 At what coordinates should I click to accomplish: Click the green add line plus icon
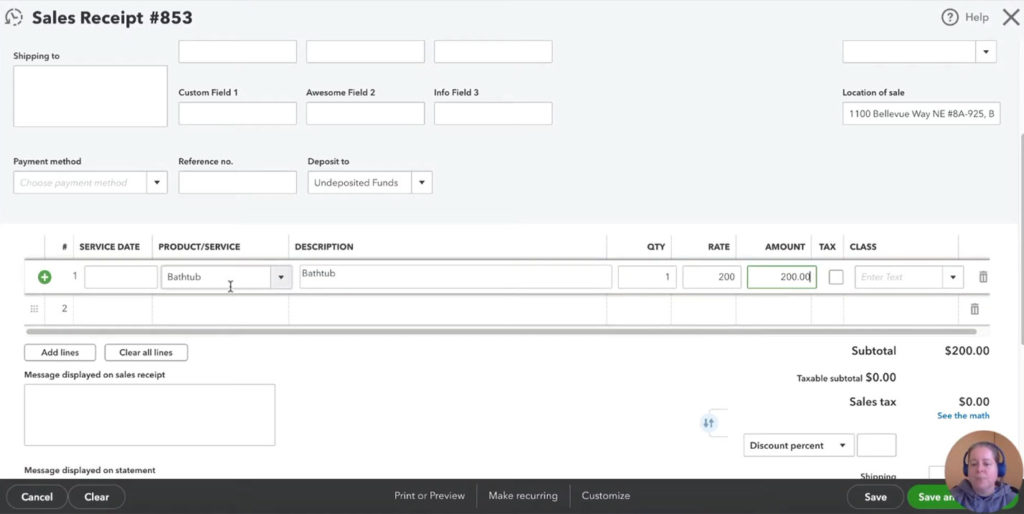[x=44, y=277]
